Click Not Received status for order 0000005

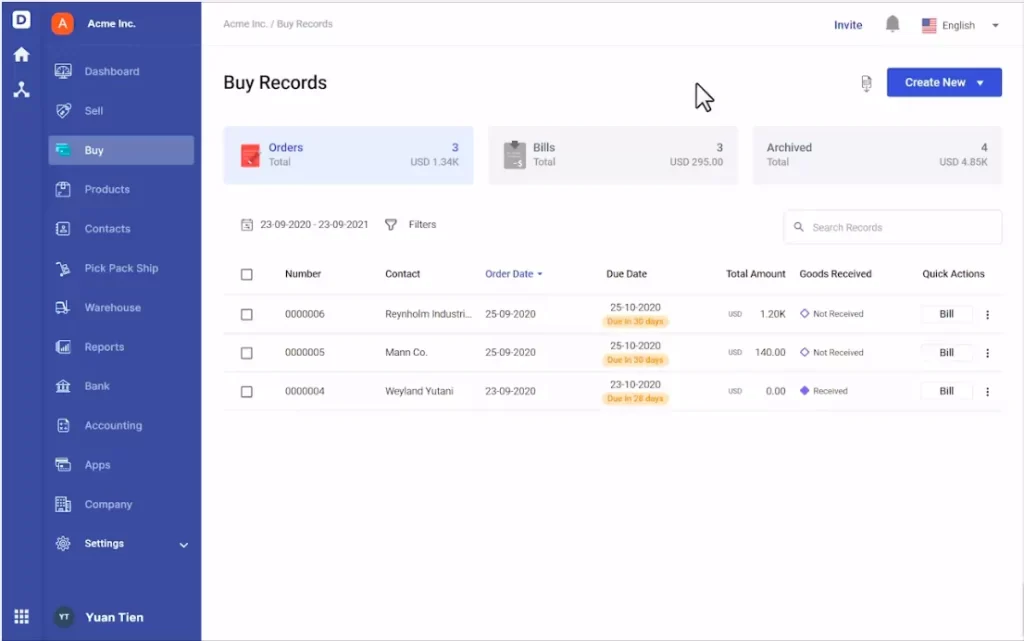[831, 352]
